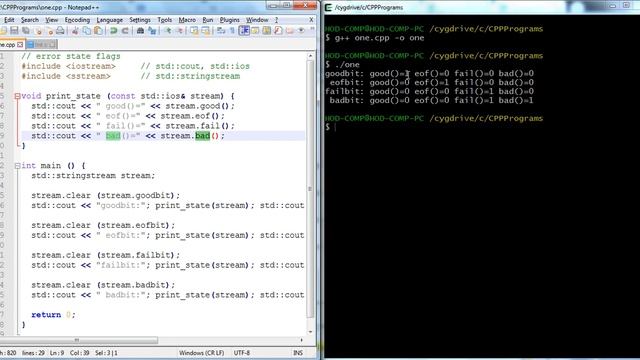The height and width of the screenshot is (360, 640).
Task: Click the 'std::stringstream stream;' line
Action: coord(93,176)
